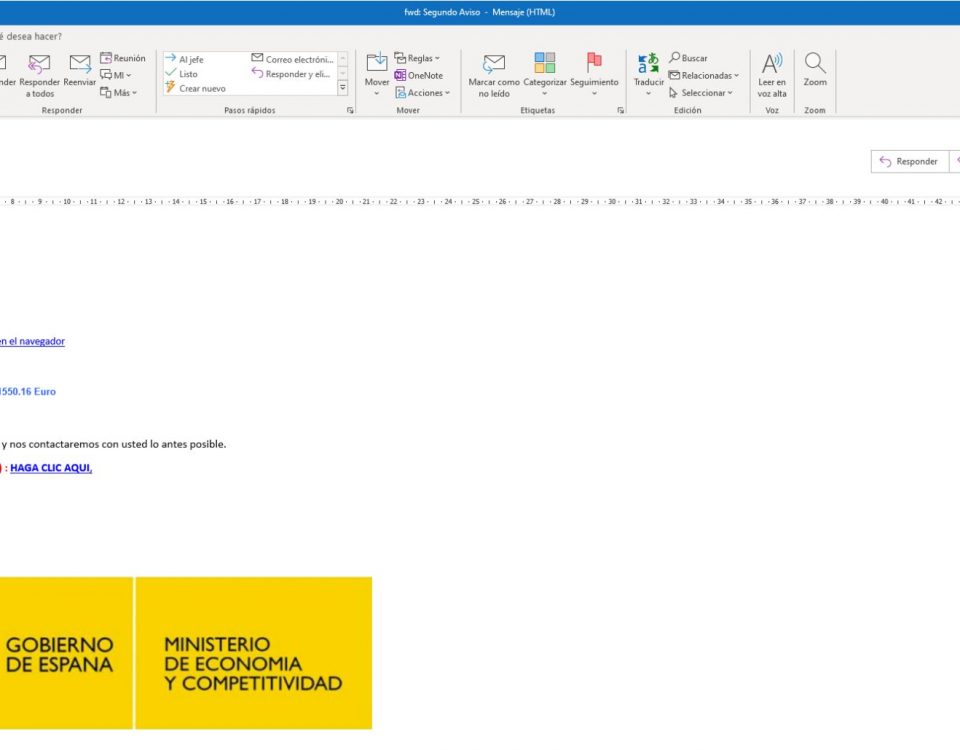Expand the Más dropdown in Responder group

119,92
